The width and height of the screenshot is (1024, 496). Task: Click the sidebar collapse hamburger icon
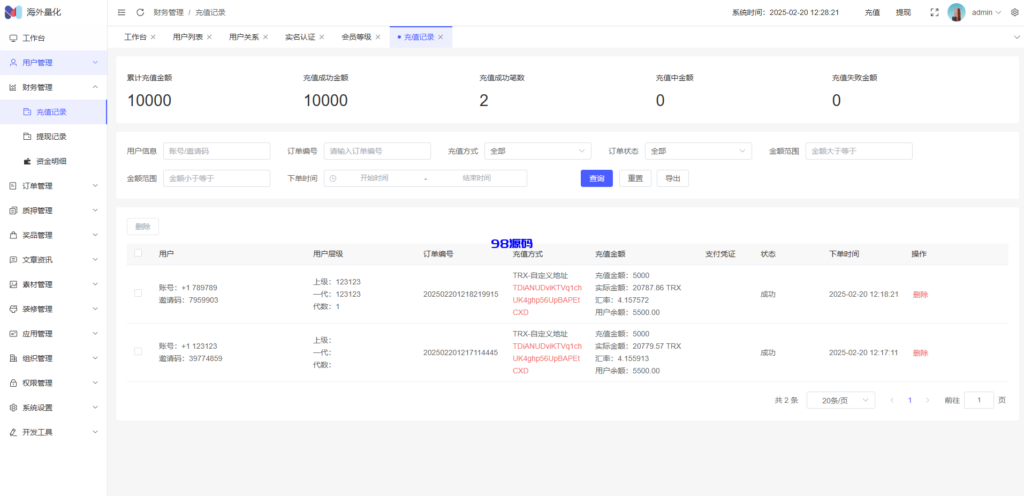pyautogui.click(x=121, y=12)
